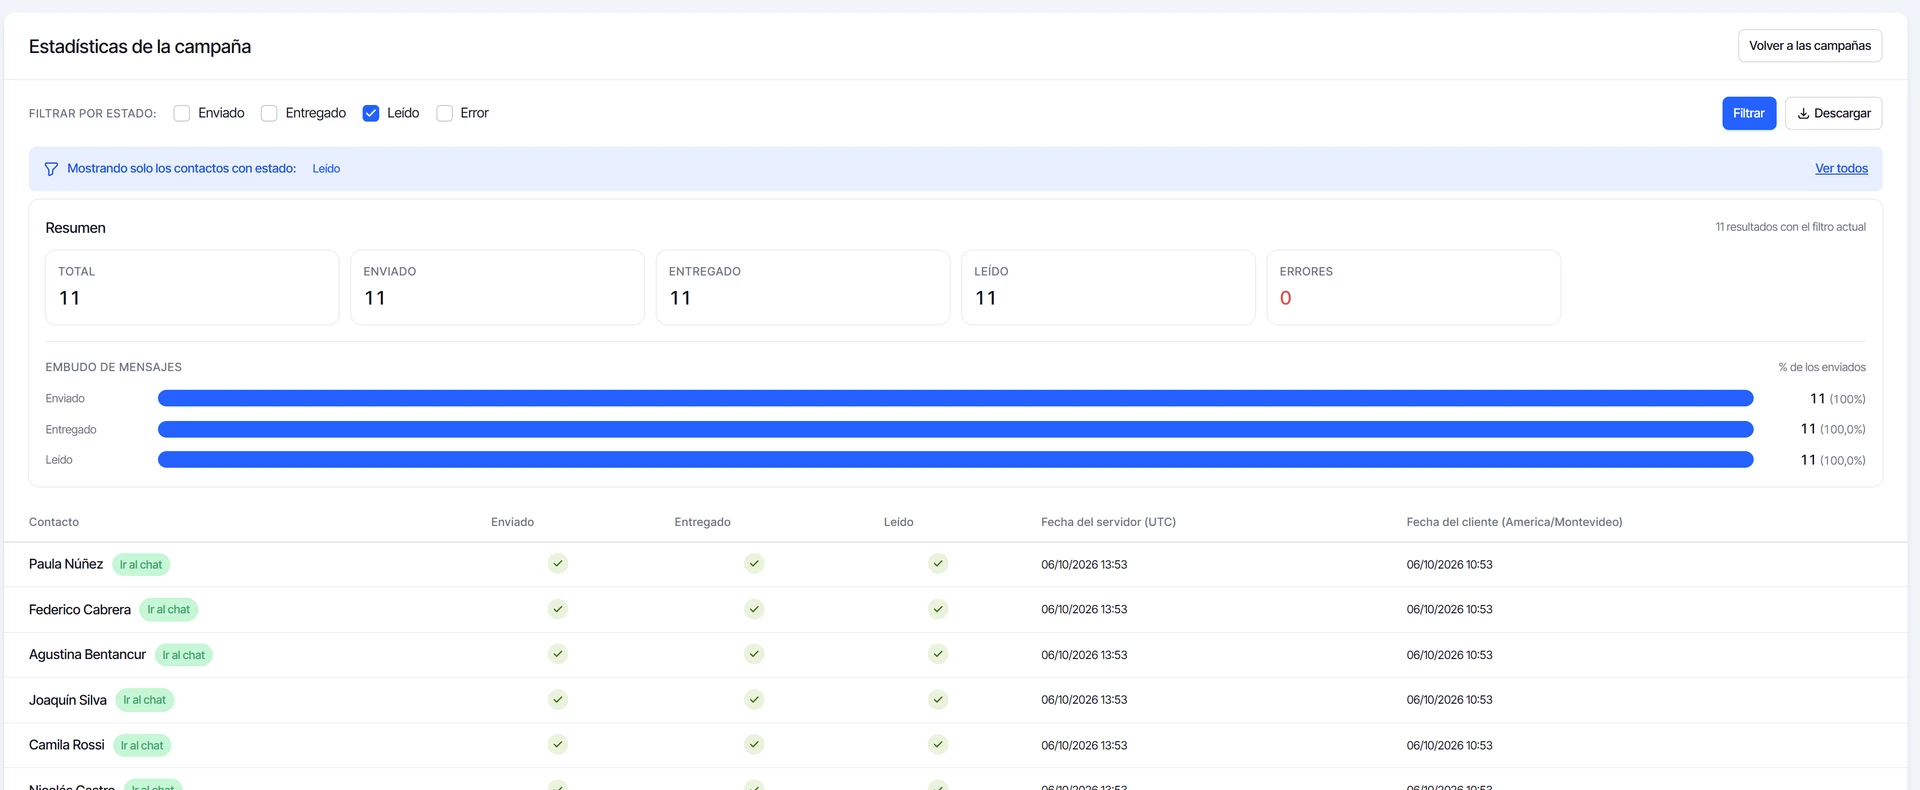
Task: Click Agustina Bentancur's Leído status icon
Action: [938, 654]
